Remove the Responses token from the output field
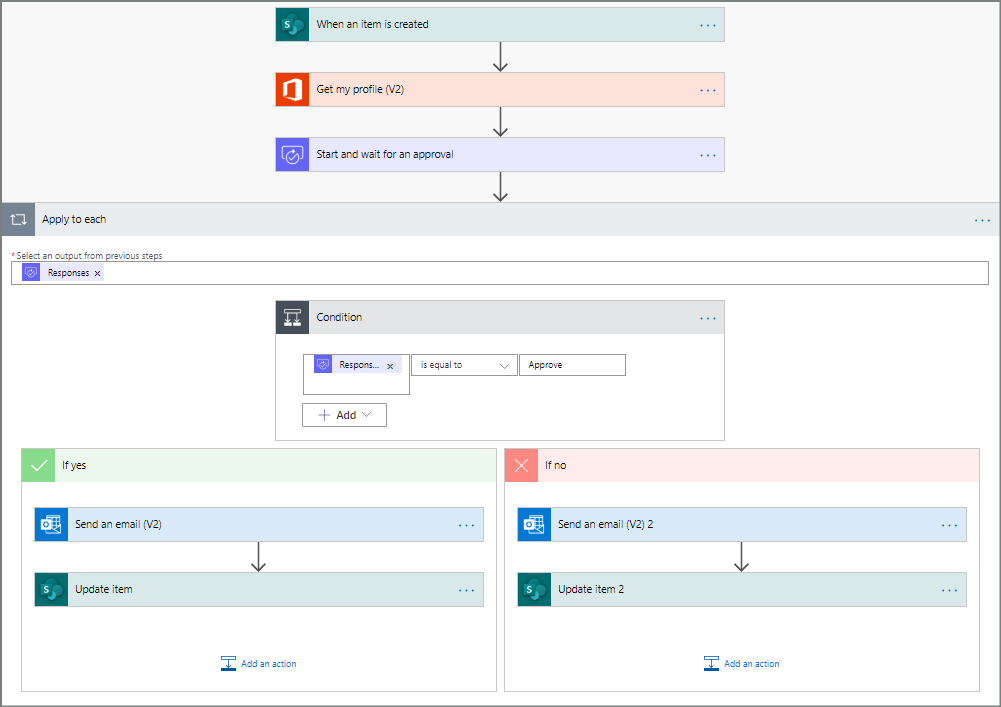This screenshot has height=707, width=1001. point(97,273)
